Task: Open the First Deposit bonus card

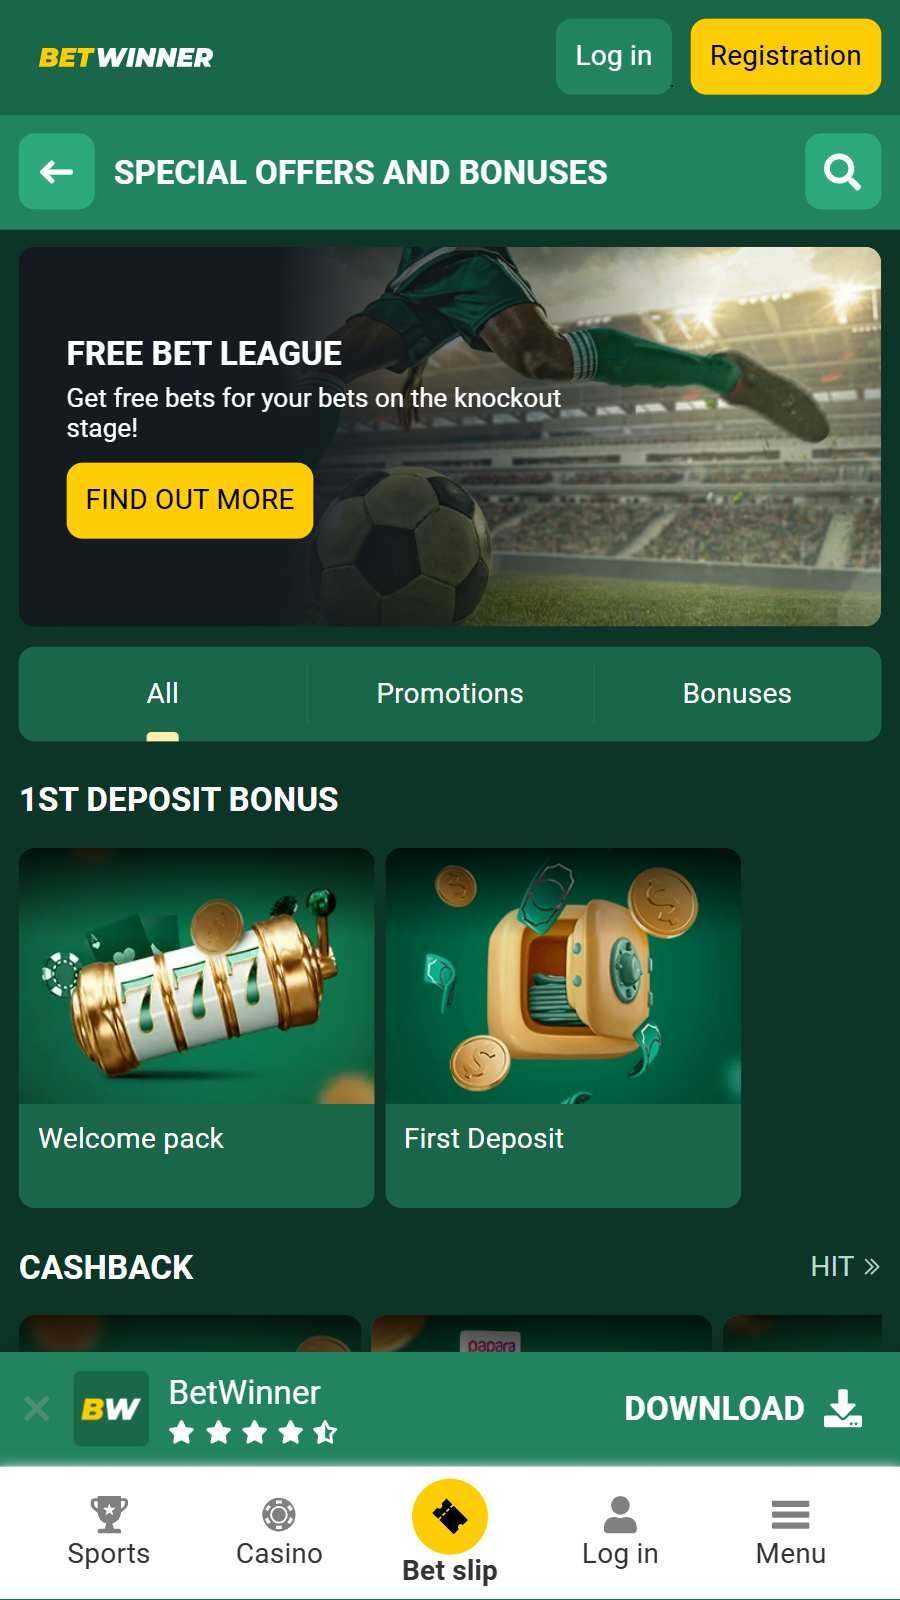Action: click(563, 1028)
